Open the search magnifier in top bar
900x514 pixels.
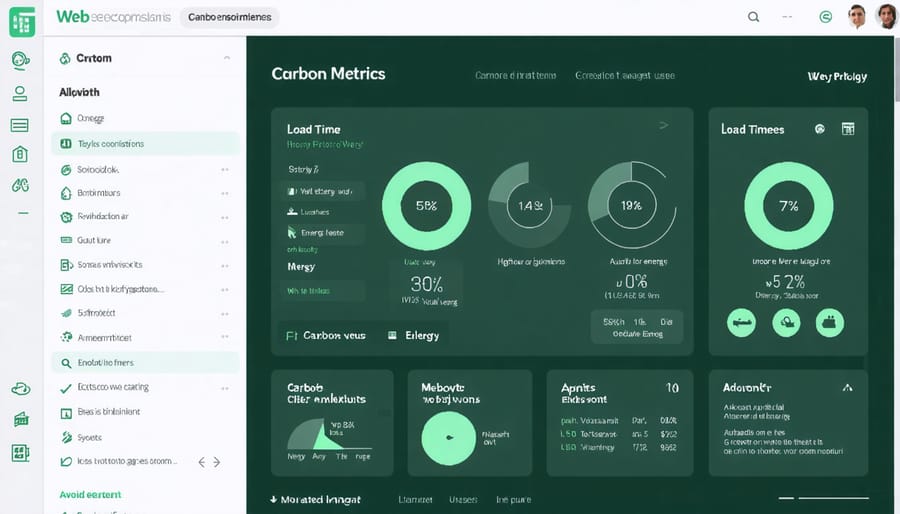pyautogui.click(x=754, y=17)
